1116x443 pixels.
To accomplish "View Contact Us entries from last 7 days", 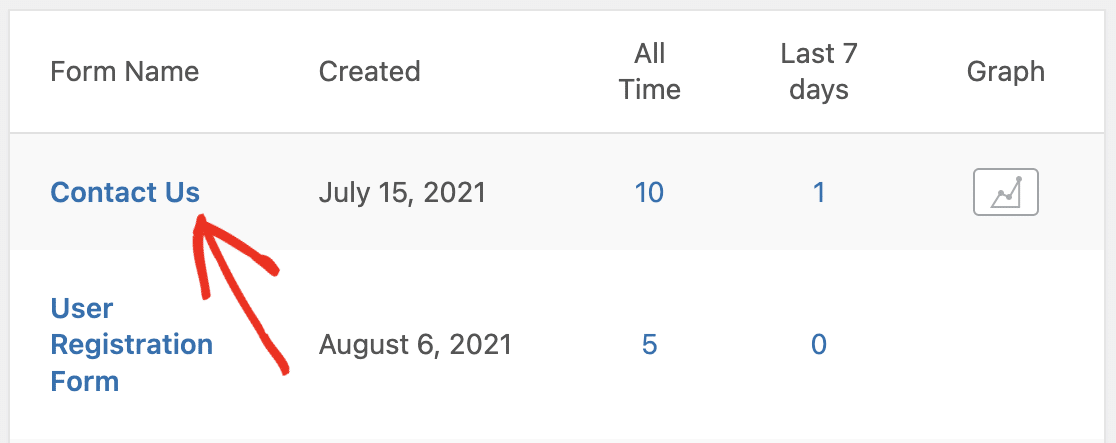I will pos(819,192).
